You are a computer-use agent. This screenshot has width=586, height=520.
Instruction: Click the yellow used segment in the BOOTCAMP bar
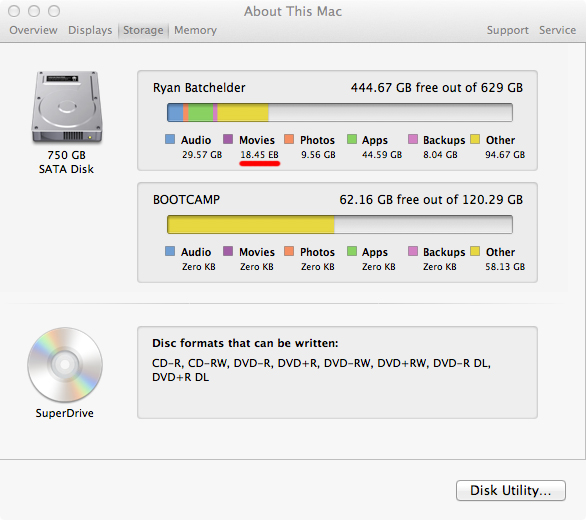[x=251, y=225]
